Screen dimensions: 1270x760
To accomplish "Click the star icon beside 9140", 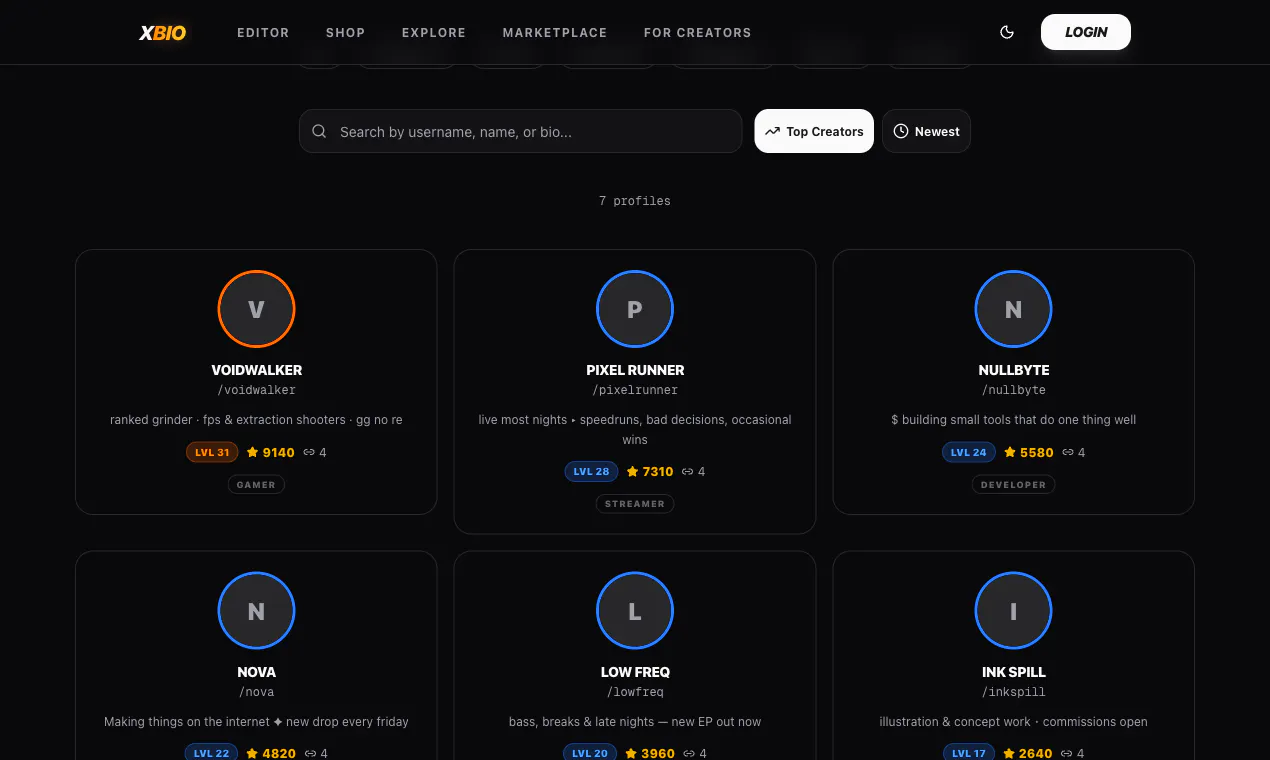I will [252, 452].
